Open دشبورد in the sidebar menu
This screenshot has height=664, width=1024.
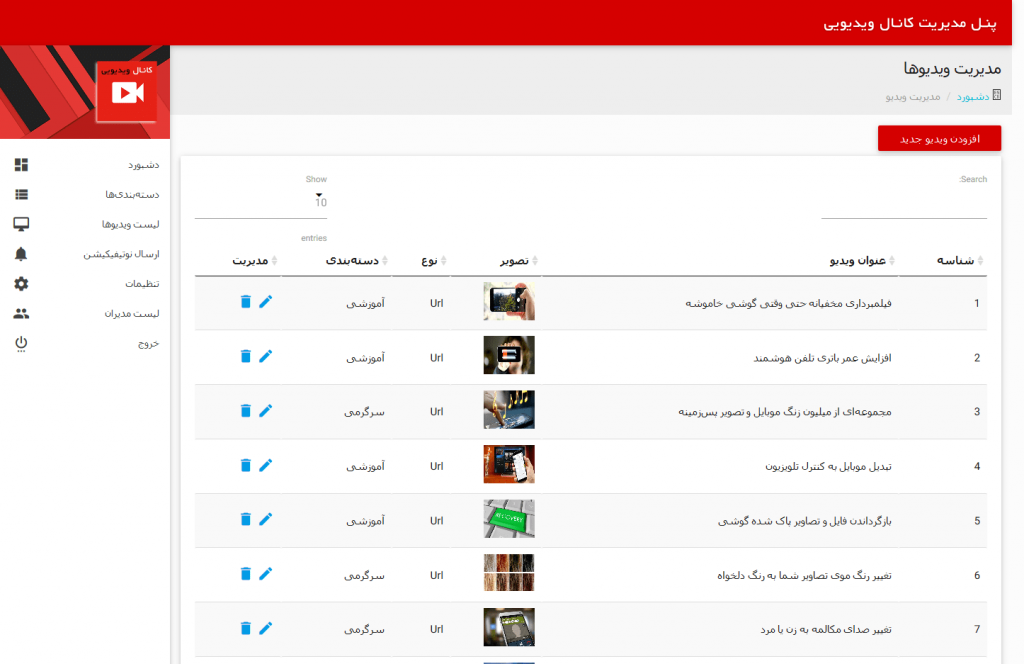point(144,165)
